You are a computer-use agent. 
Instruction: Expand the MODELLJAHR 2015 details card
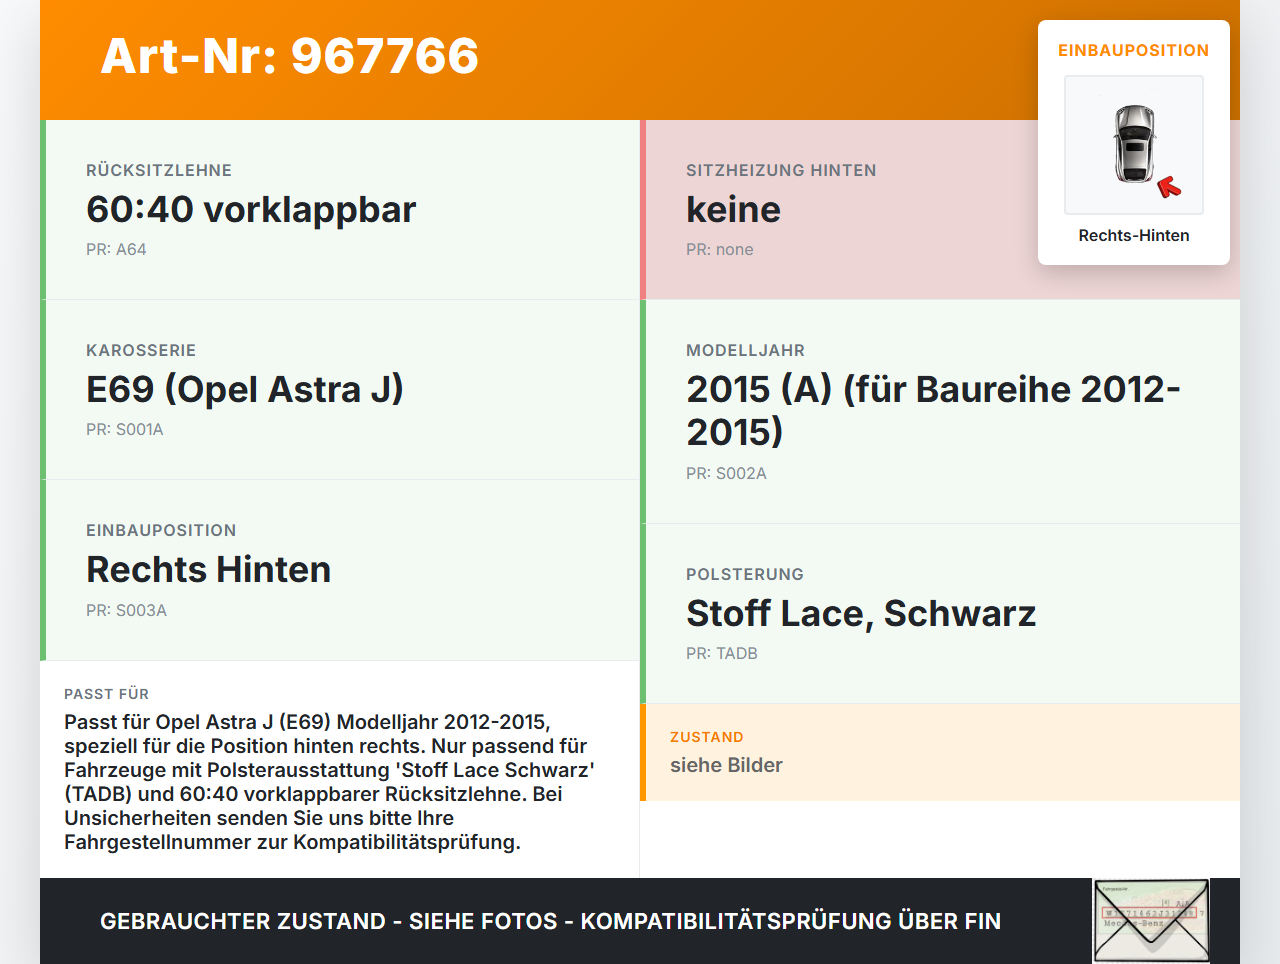pyautogui.click(x=933, y=410)
